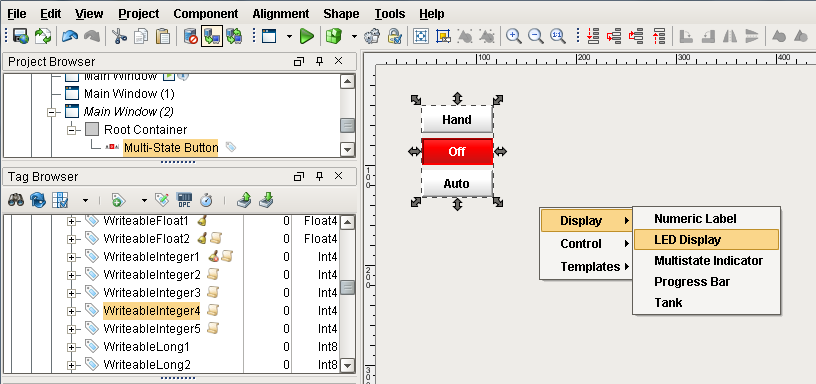The height and width of the screenshot is (384, 816).
Task: Open the Templates submenu
Action: [x=586, y=266]
